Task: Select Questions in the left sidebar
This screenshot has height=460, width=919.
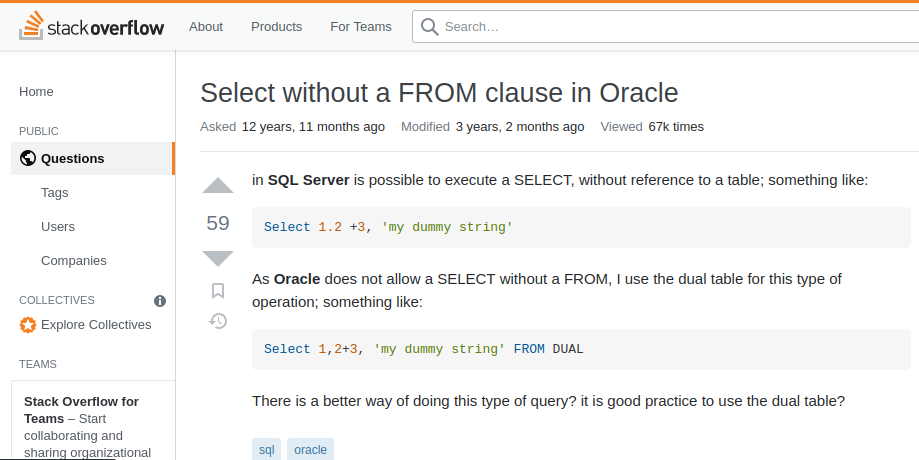Action: click(x=93, y=158)
